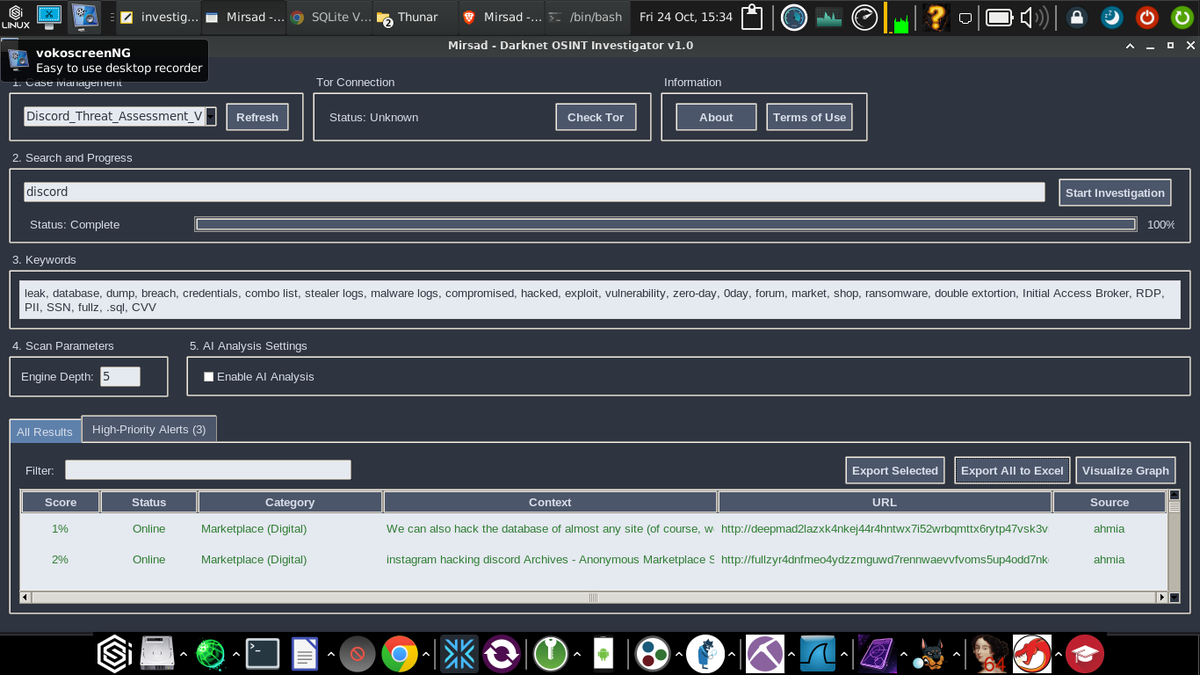Click the question mark help tray icon
The image size is (1200, 675).
pyautogui.click(x=935, y=17)
